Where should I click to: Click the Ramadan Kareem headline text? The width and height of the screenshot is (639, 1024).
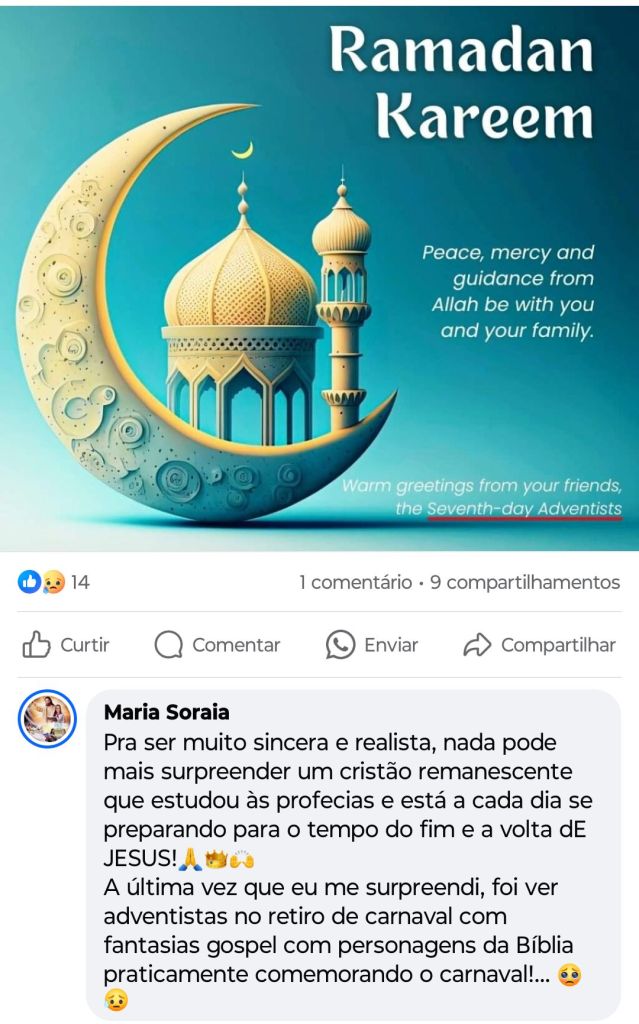click(462, 82)
